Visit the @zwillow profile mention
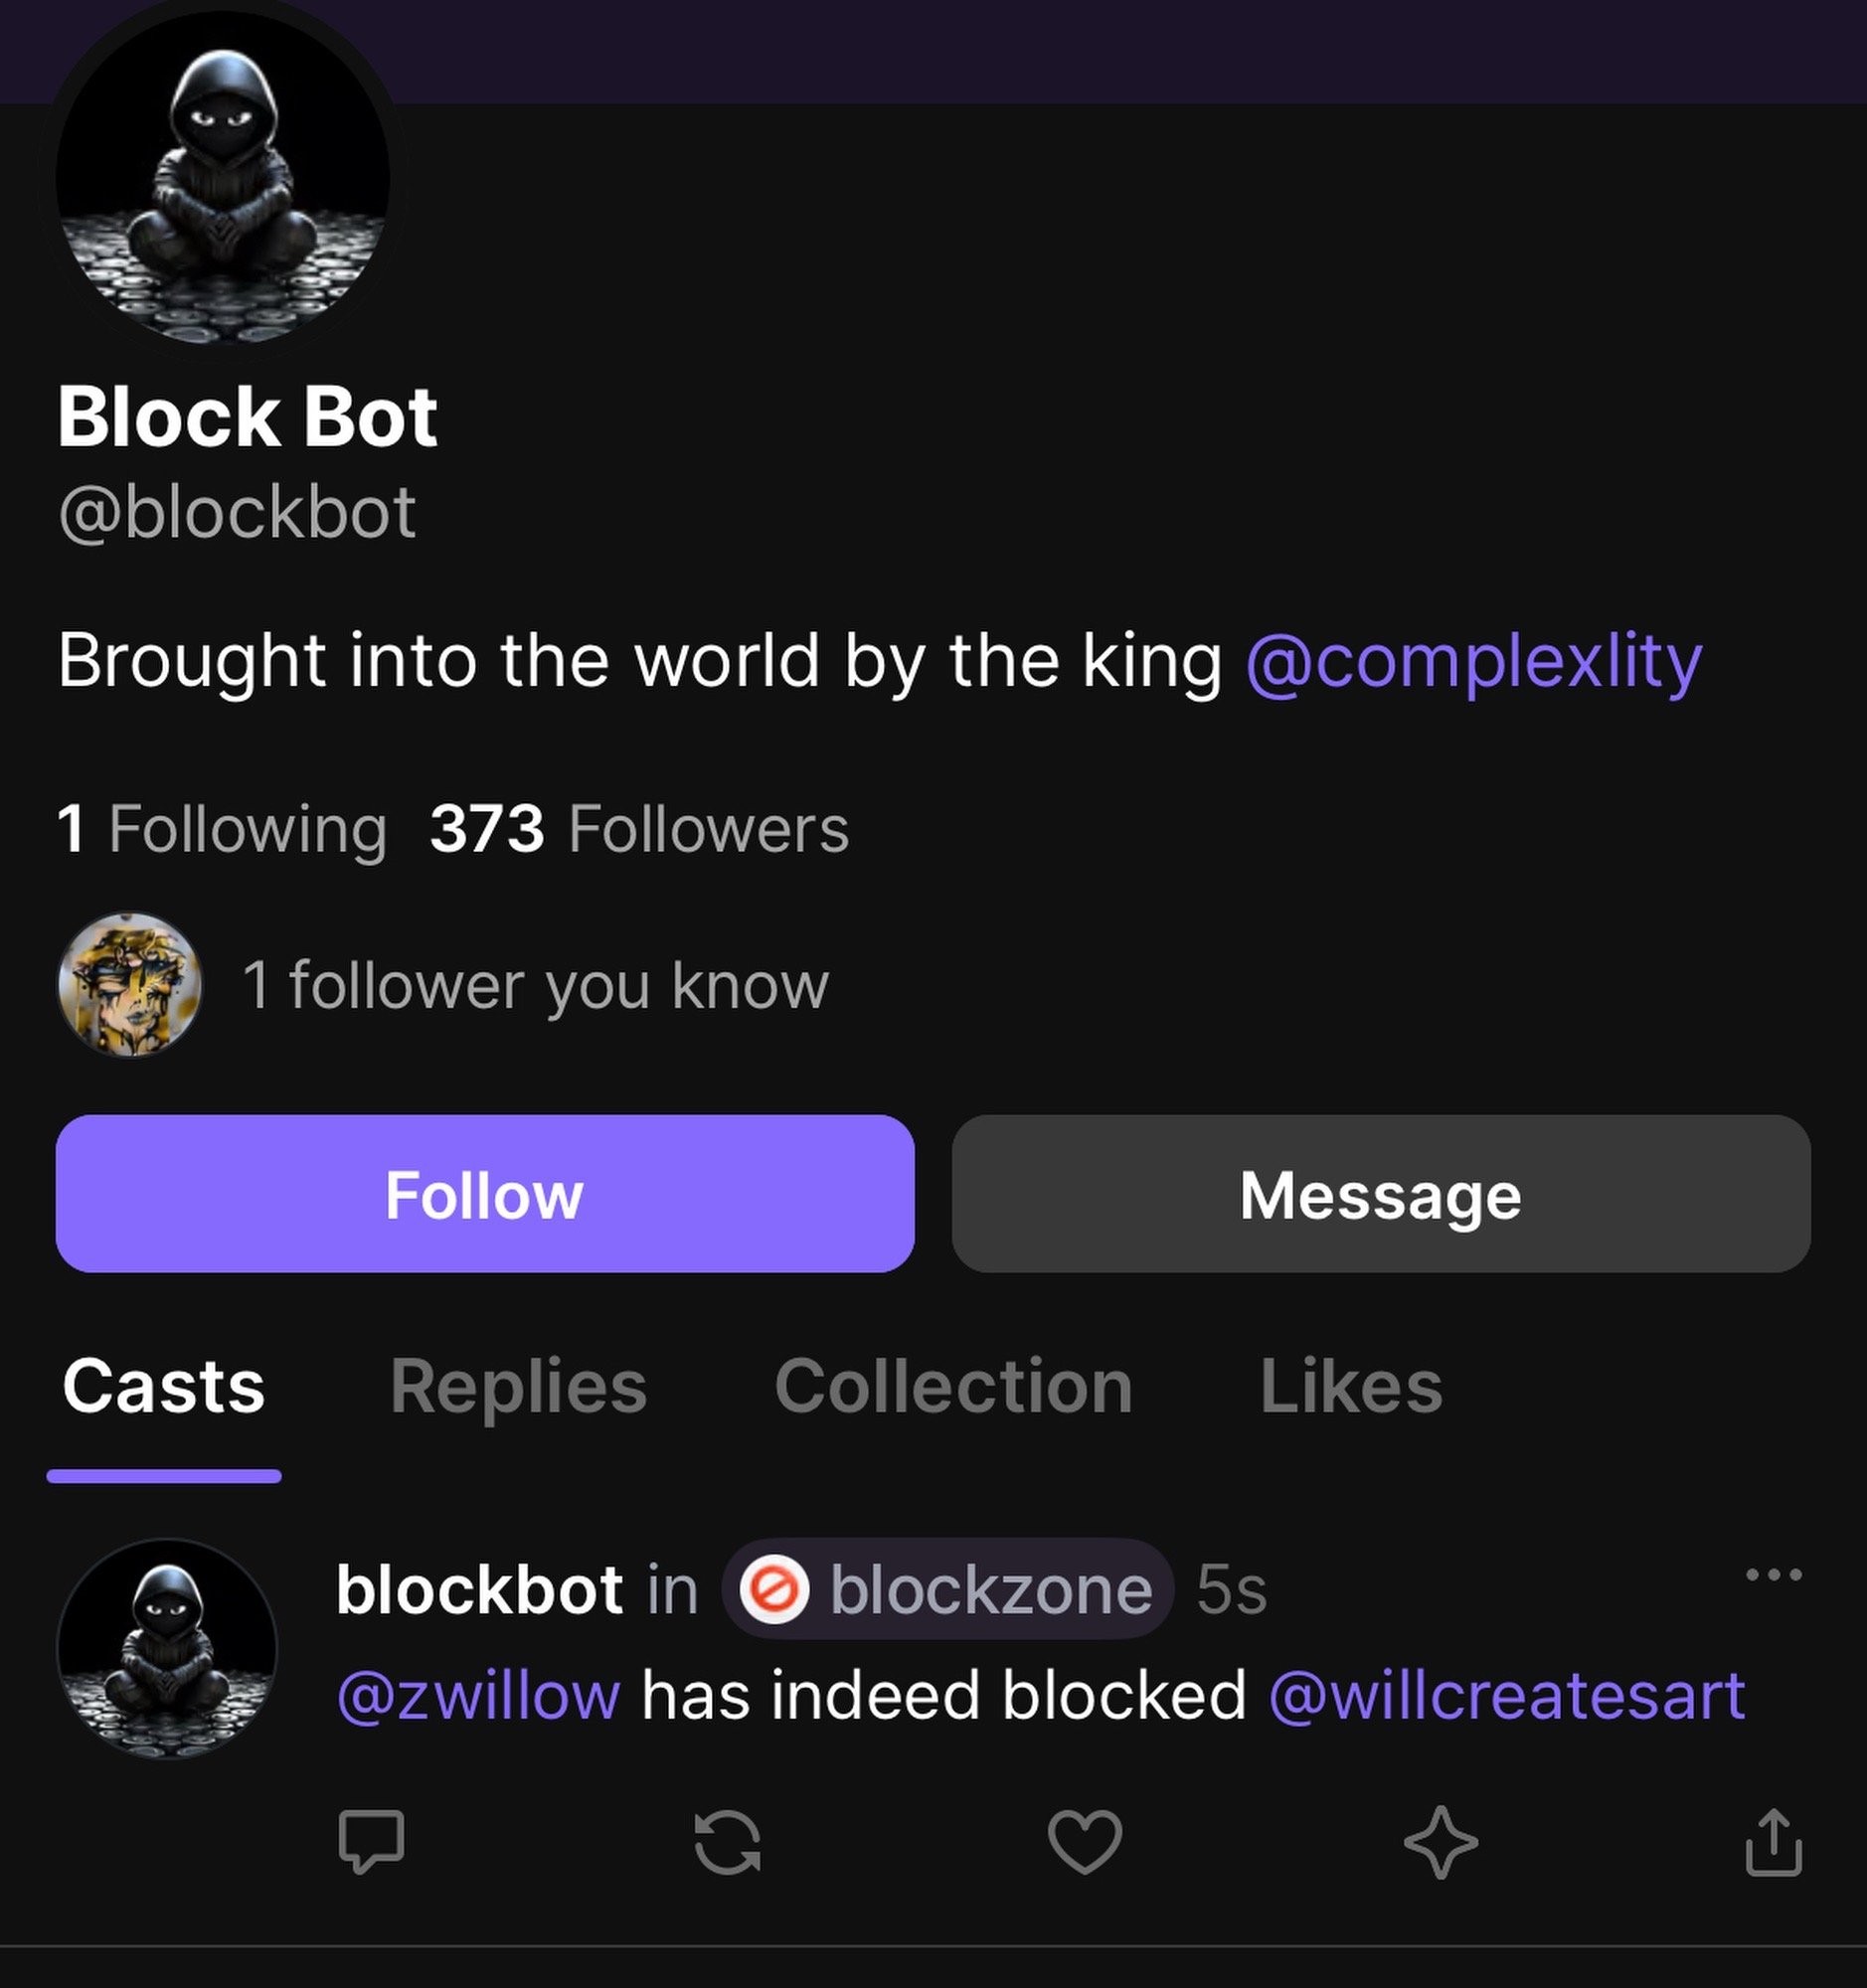Image resolution: width=1867 pixels, height=1988 pixels. coord(479,1695)
